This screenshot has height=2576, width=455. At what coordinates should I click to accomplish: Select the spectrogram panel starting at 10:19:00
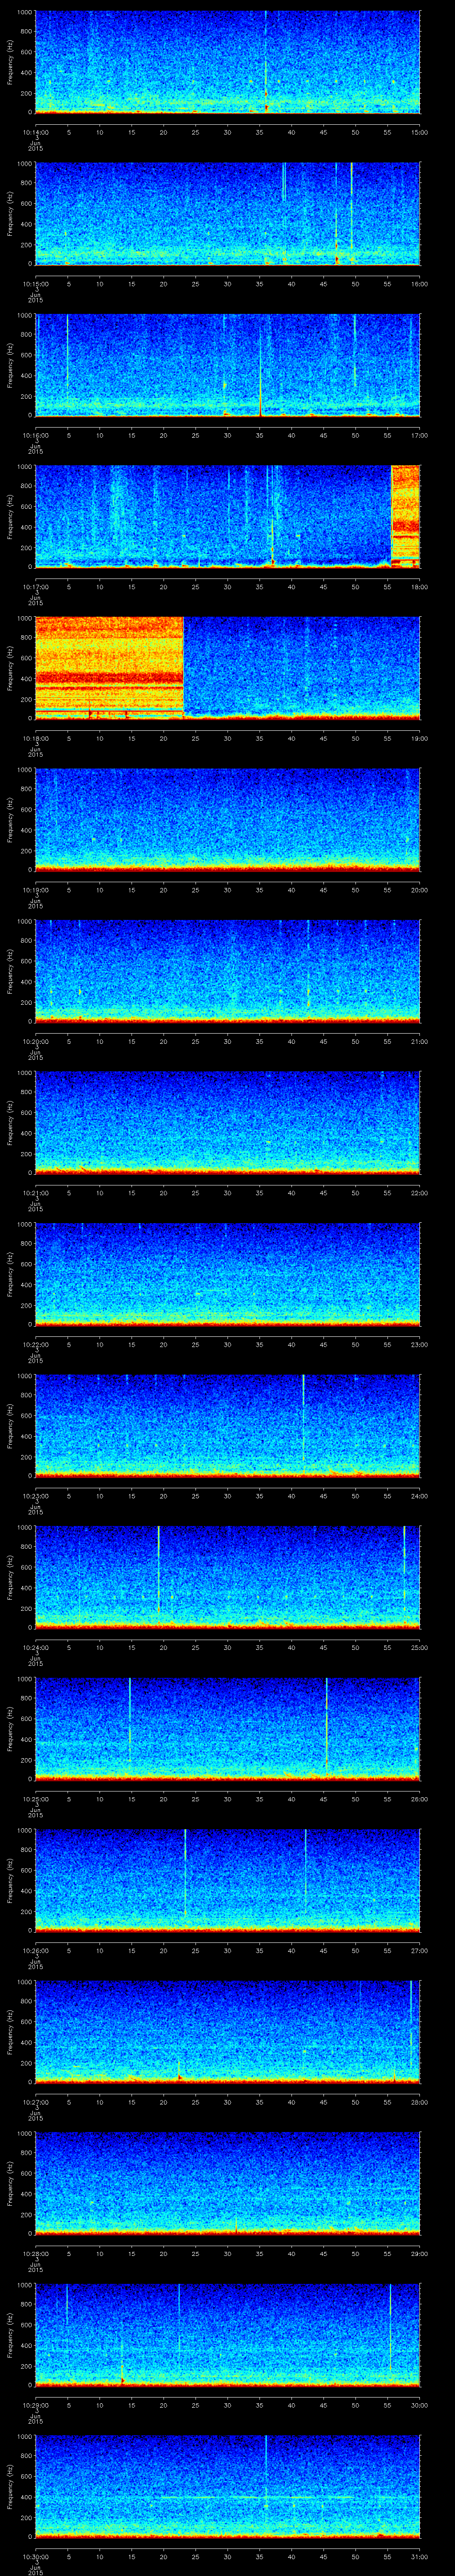tap(227, 819)
